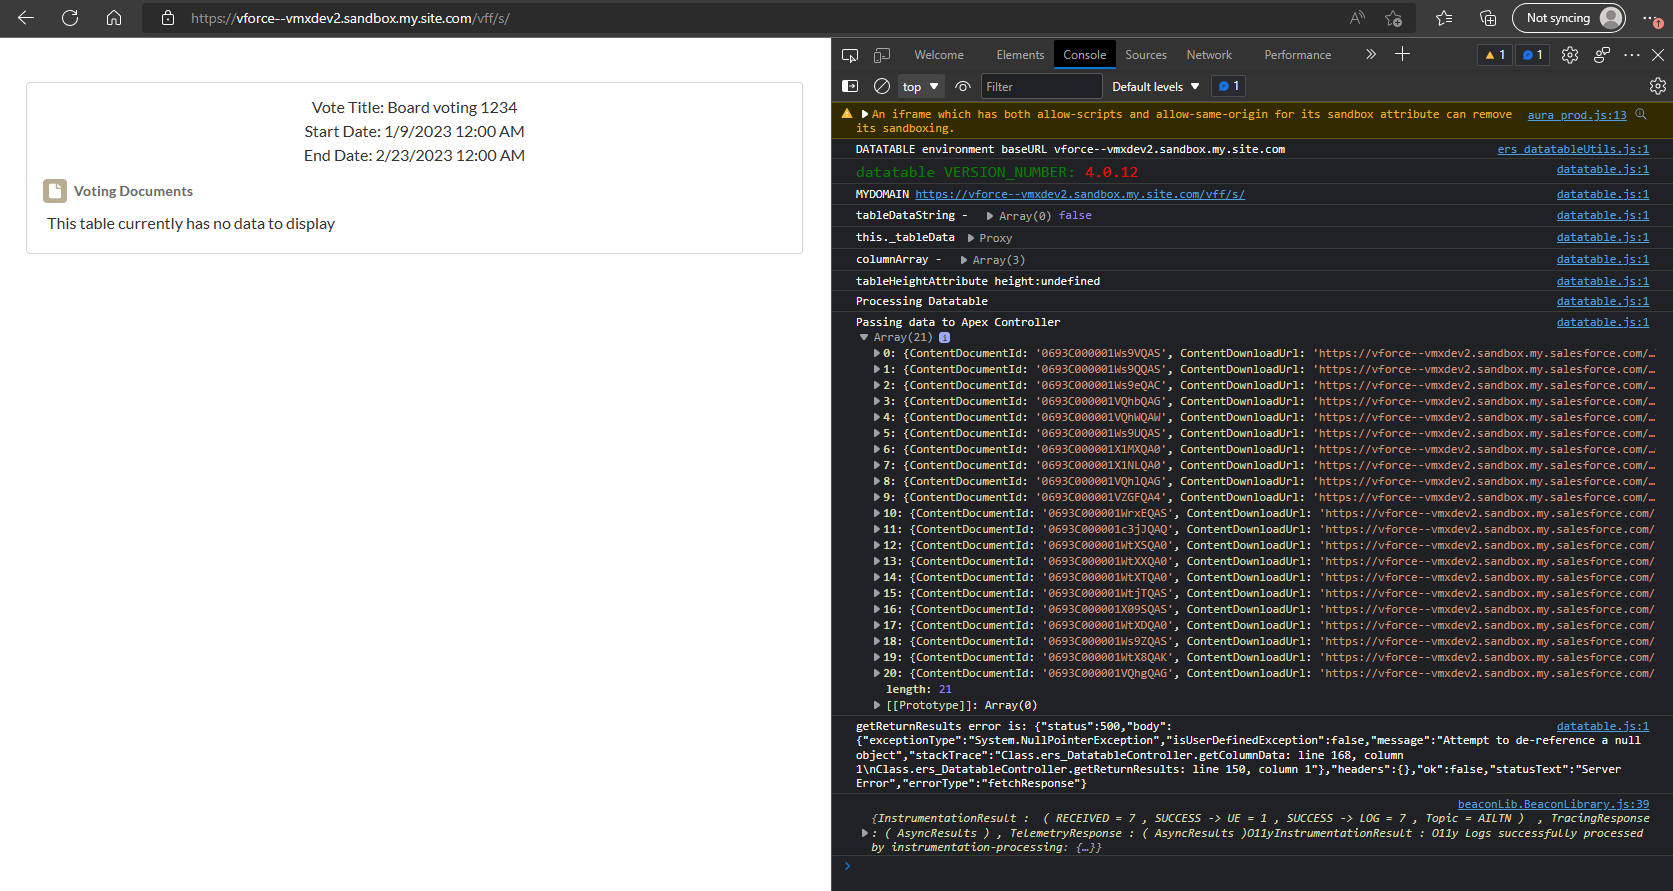1673x891 pixels.
Task: Open aura_prod.js:13 source link
Action: pyautogui.click(x=1577, y=115)
